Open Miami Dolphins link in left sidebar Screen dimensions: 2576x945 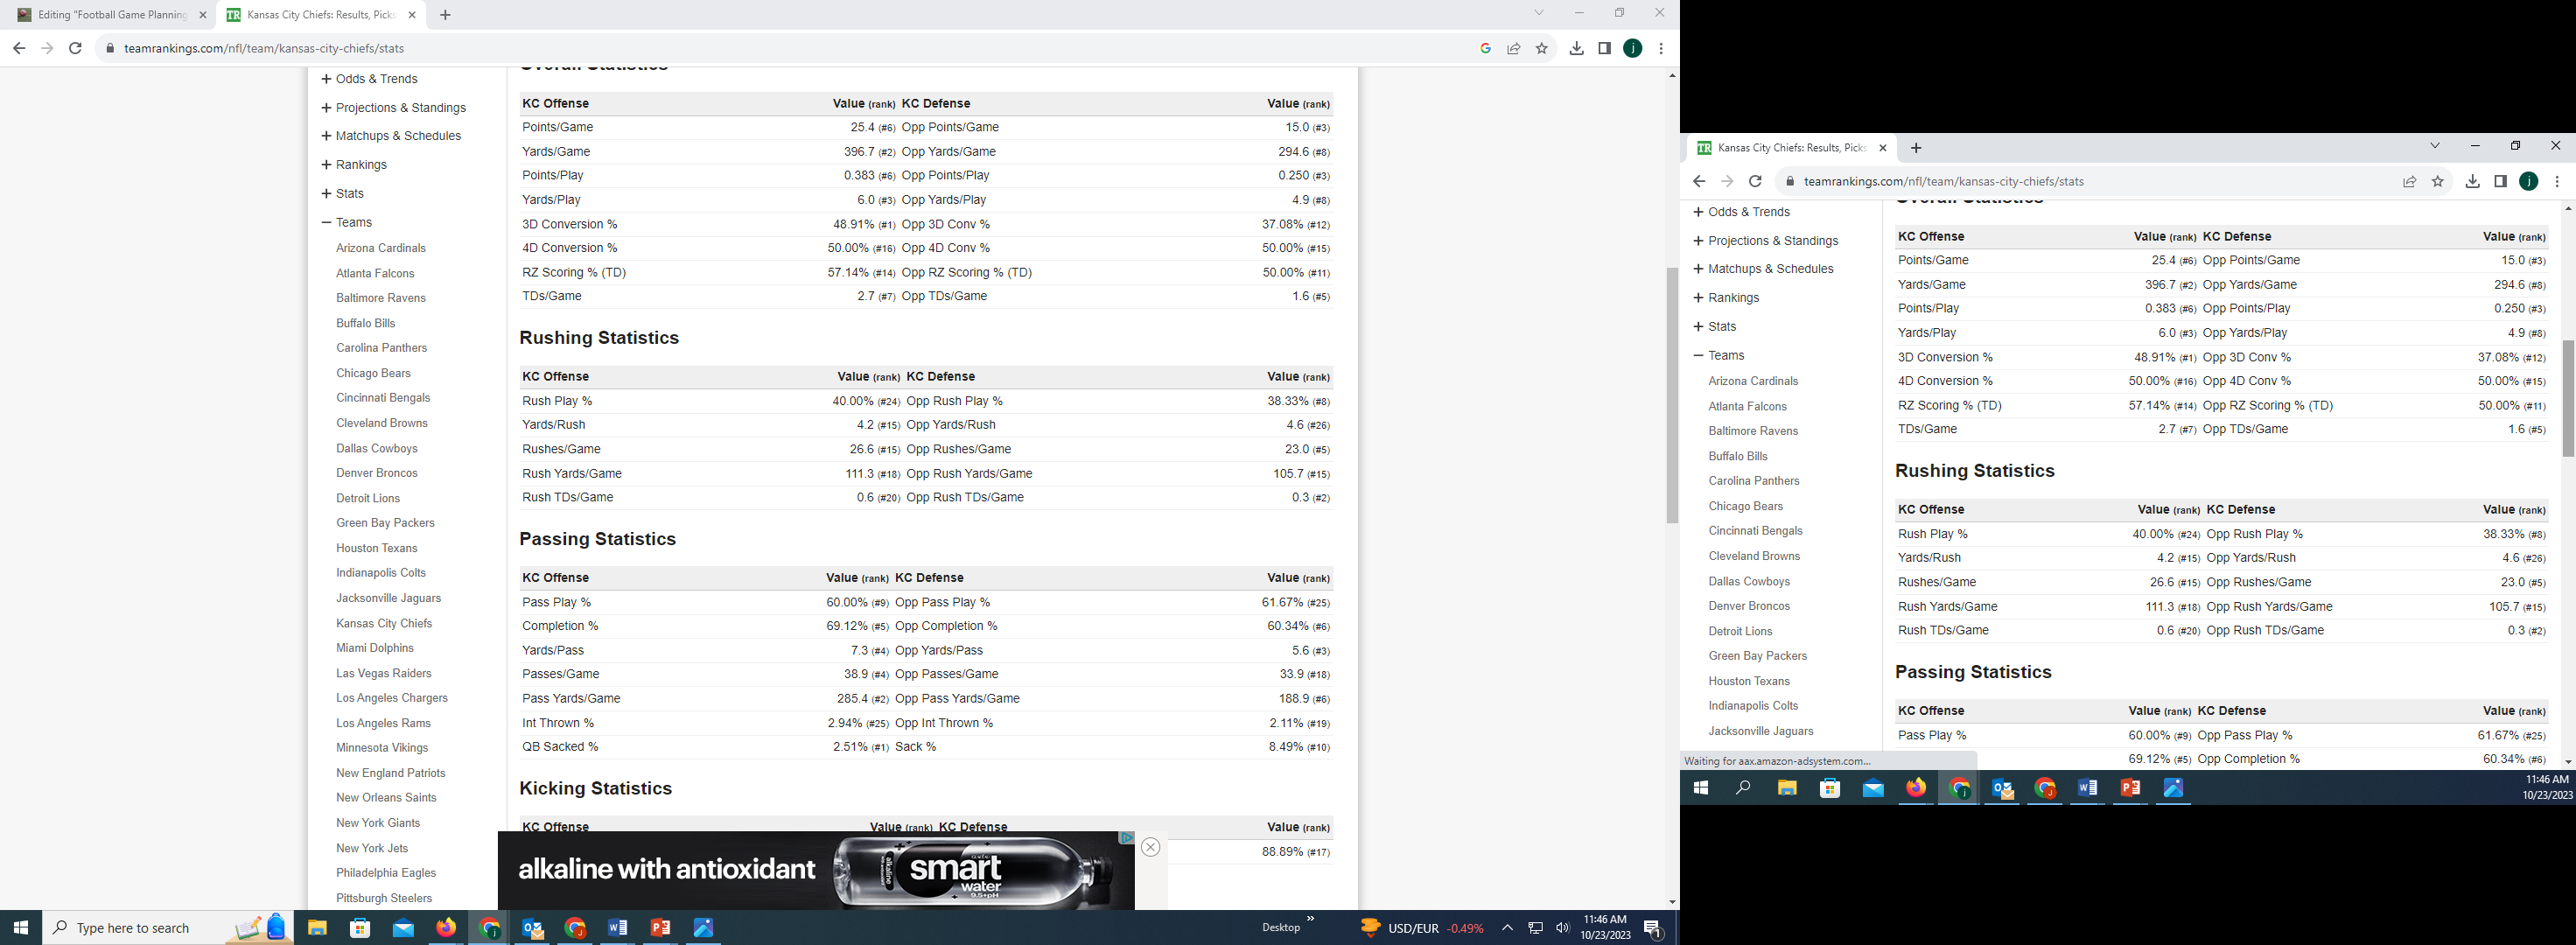pyautogui.click(x=375, y=648)
